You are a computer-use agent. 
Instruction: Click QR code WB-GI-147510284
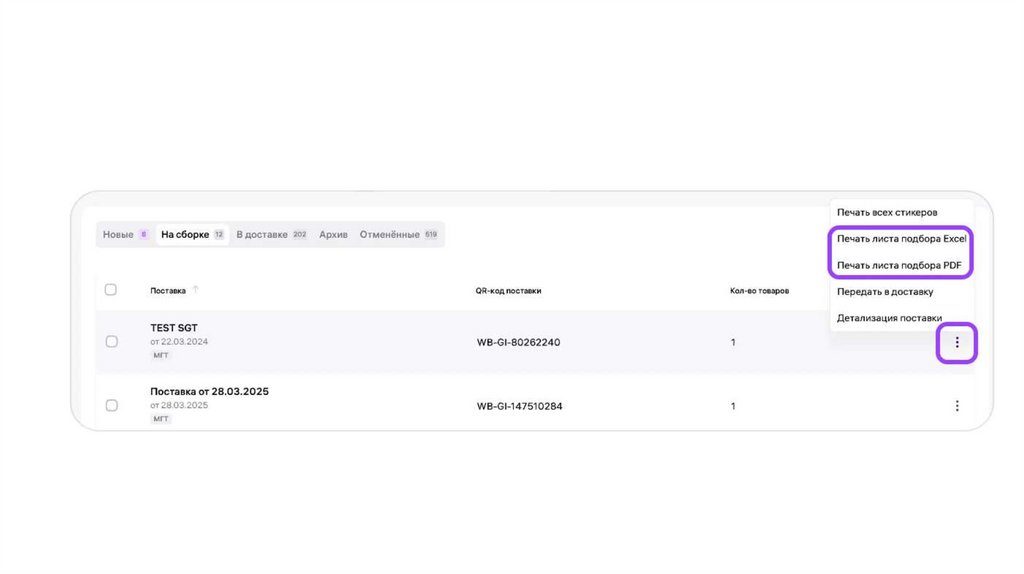point(520,406)
